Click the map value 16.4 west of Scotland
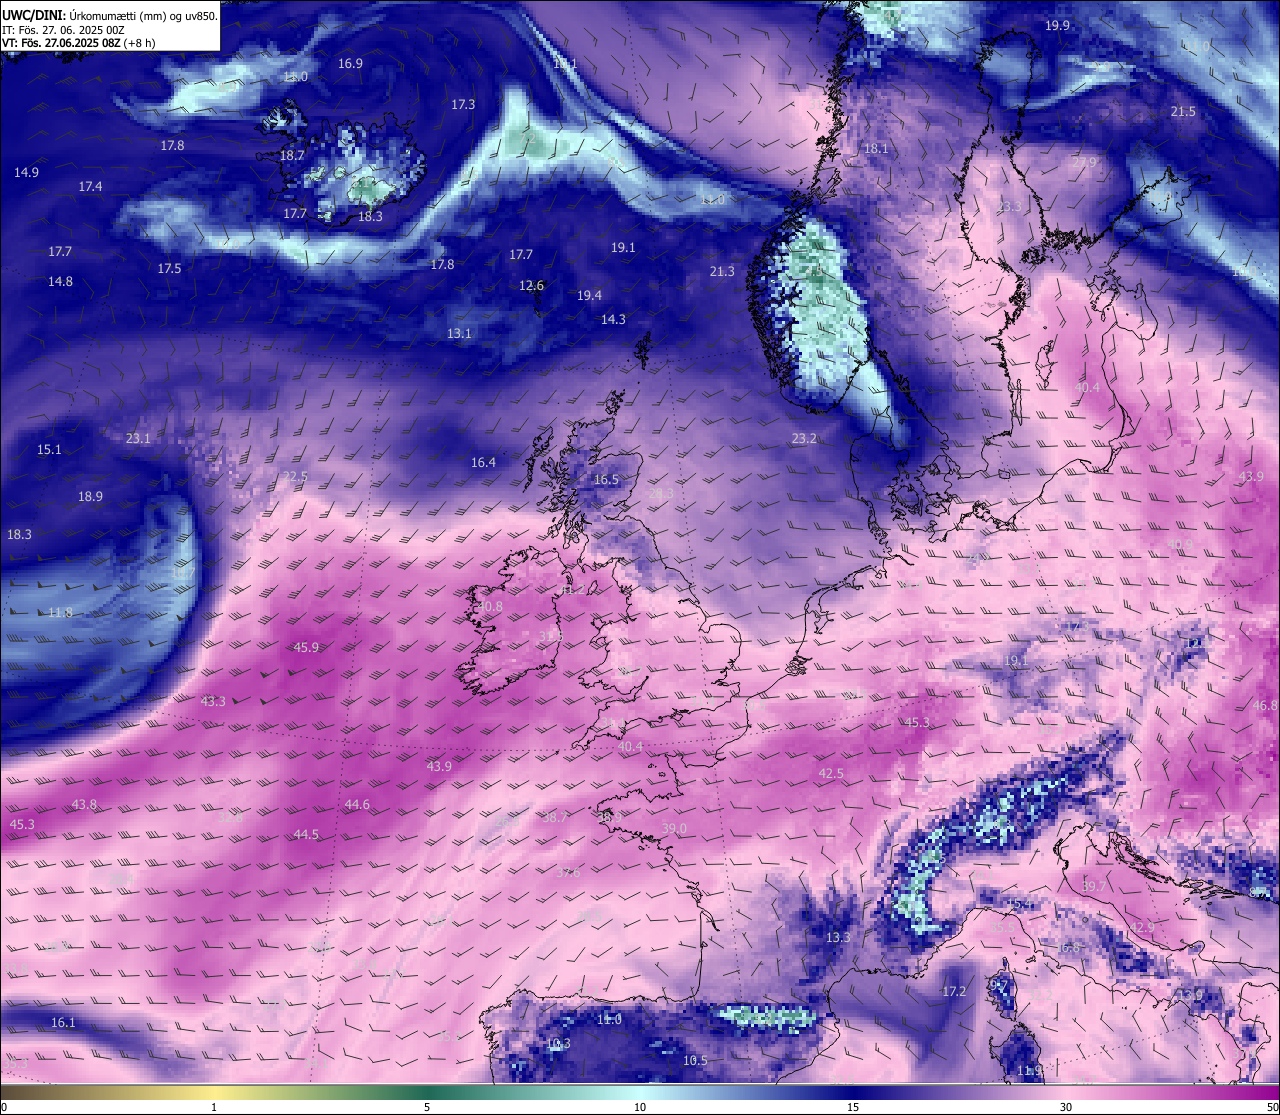The height and width of the screenshot is (1115, 1280). (483, 463)
